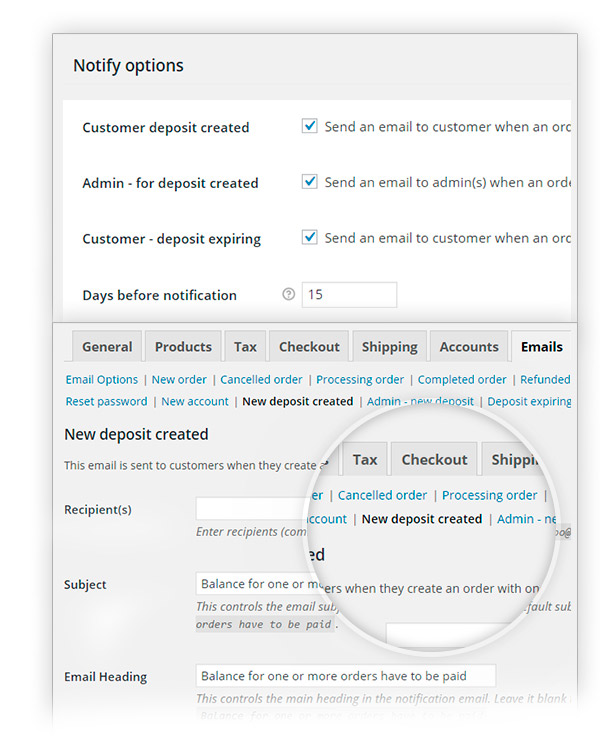
Task: Uncheck the Customer deposit created checkbox
Action: pos(309,126)
